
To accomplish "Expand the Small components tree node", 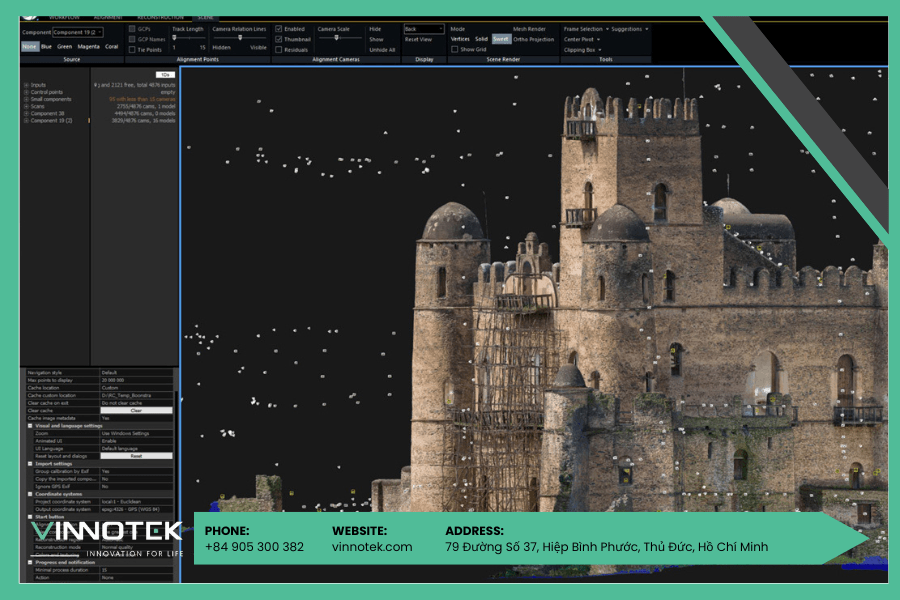I will (x=26, y=99).
